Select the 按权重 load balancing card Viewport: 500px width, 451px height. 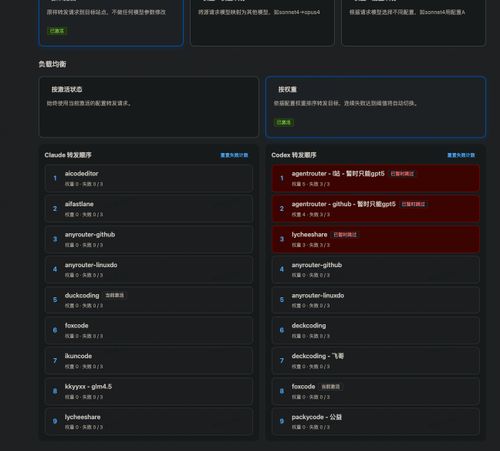click(375, 107)
